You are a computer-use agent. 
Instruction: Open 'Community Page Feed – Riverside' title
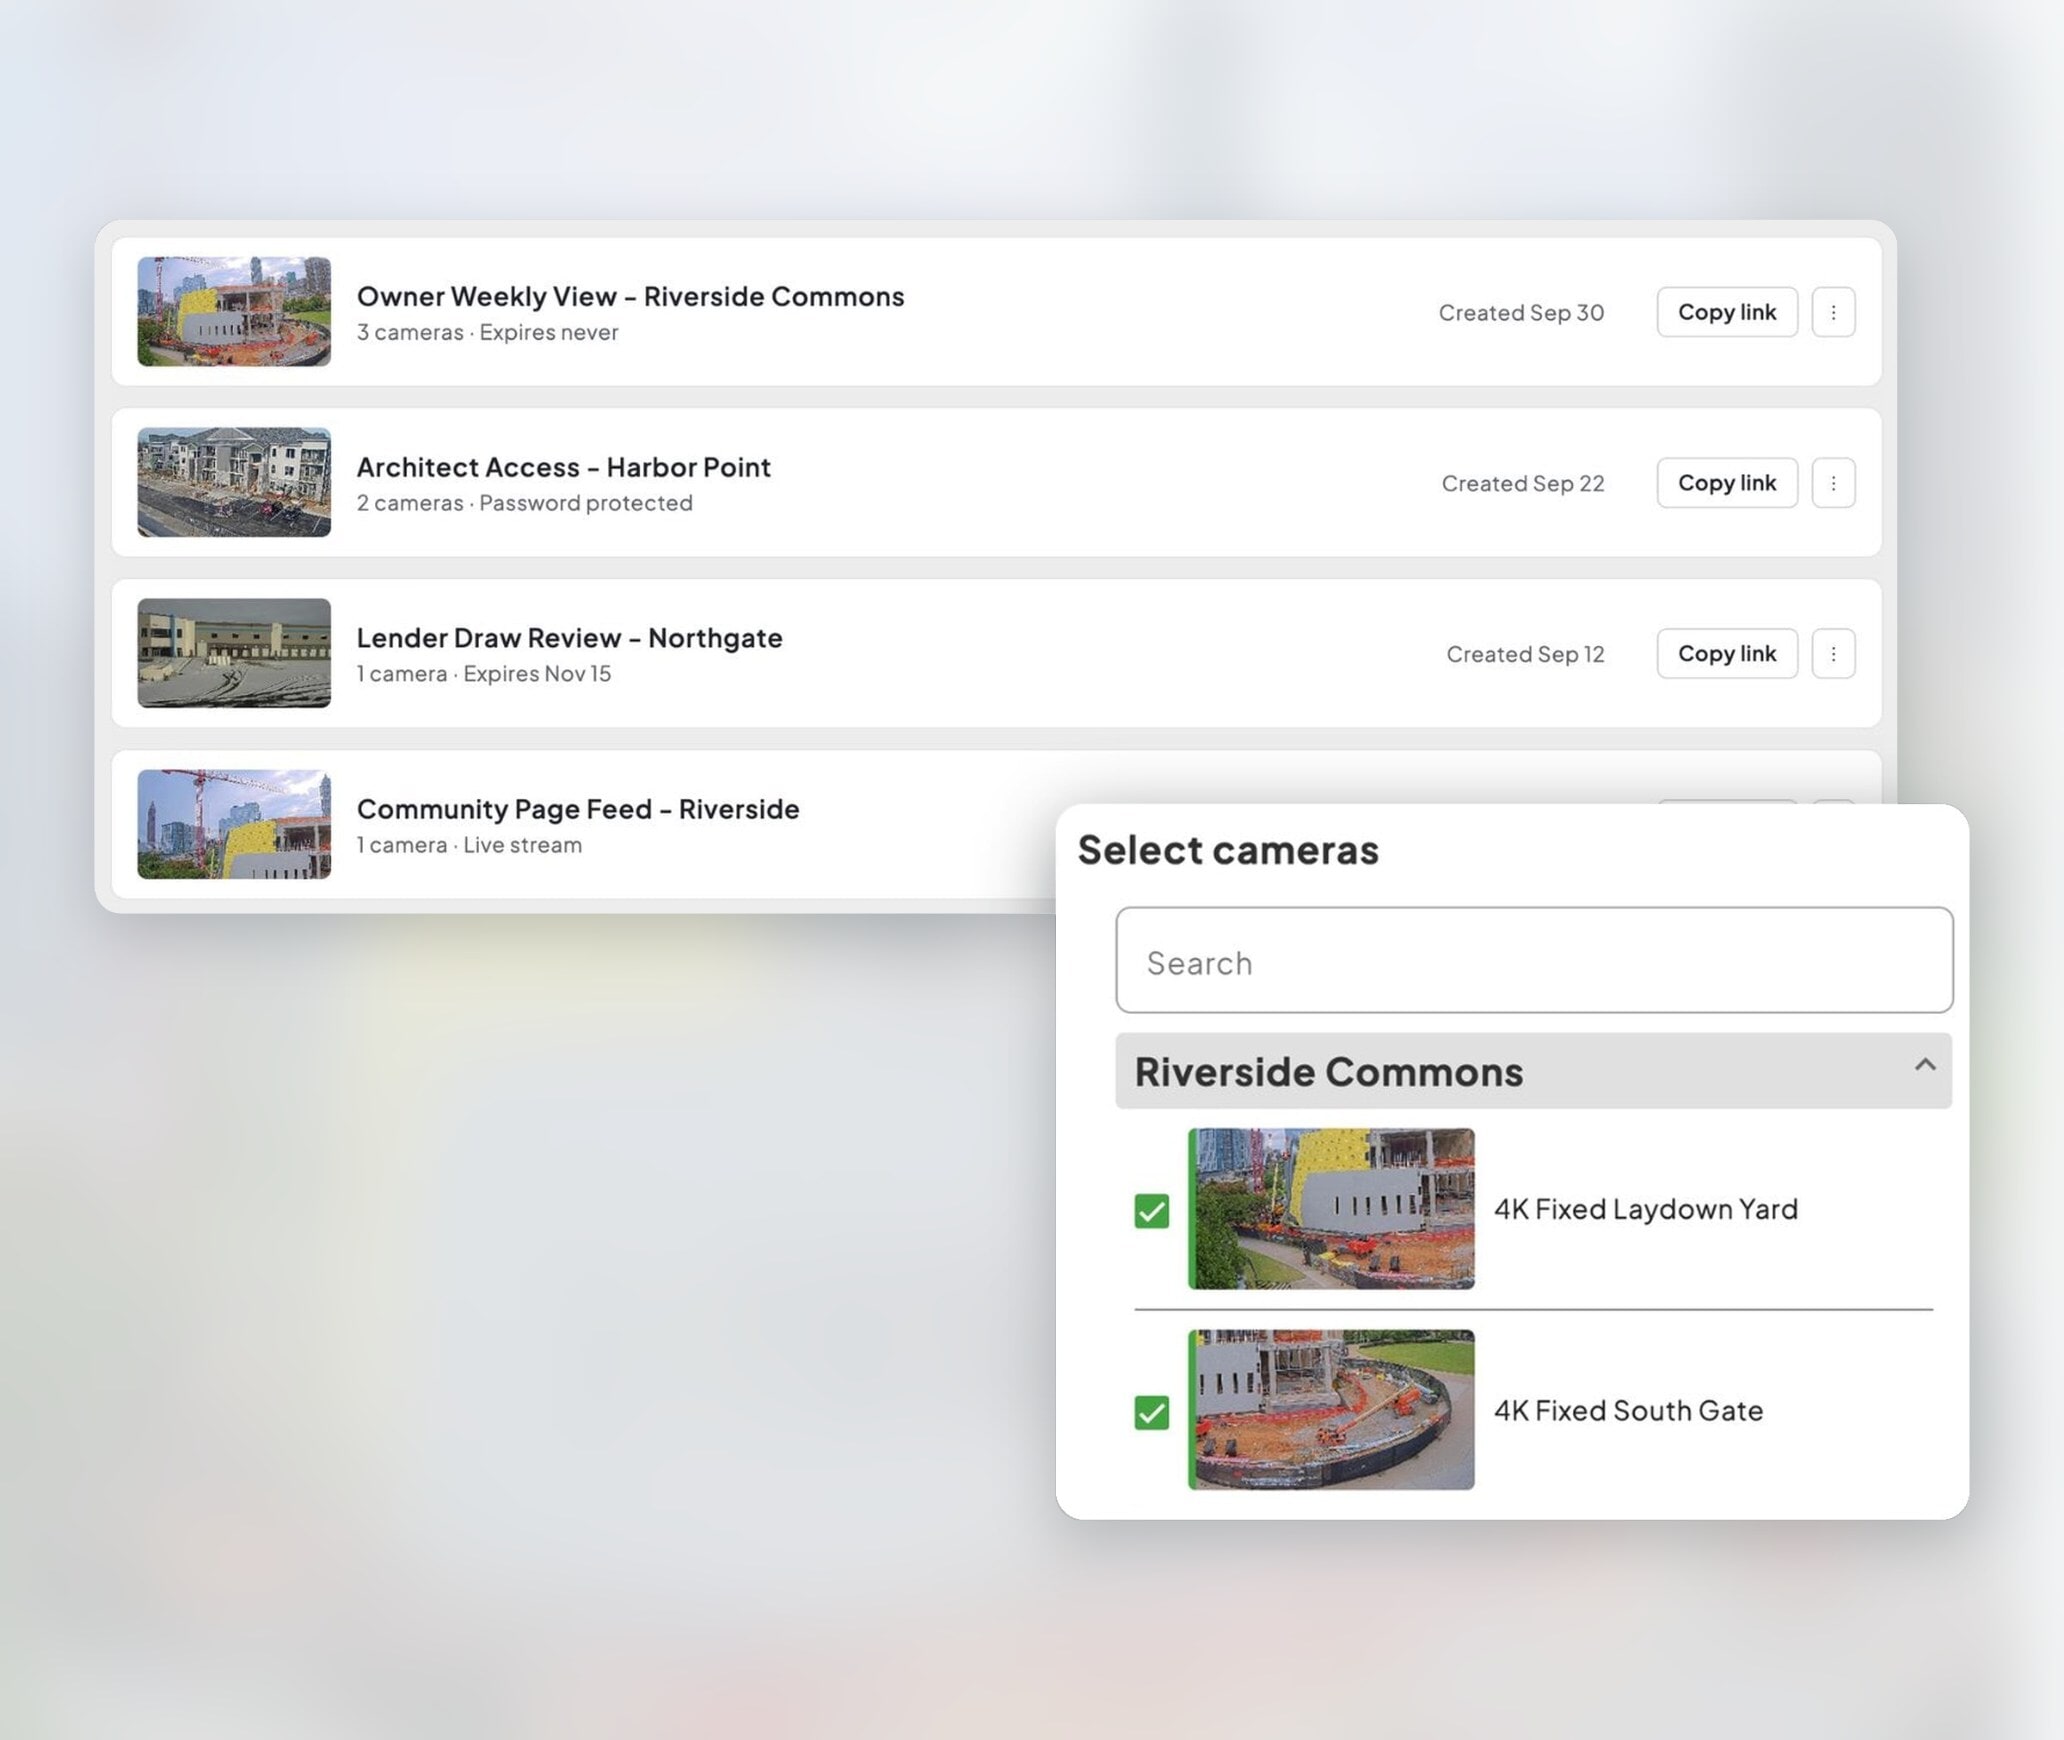[578, 809]
